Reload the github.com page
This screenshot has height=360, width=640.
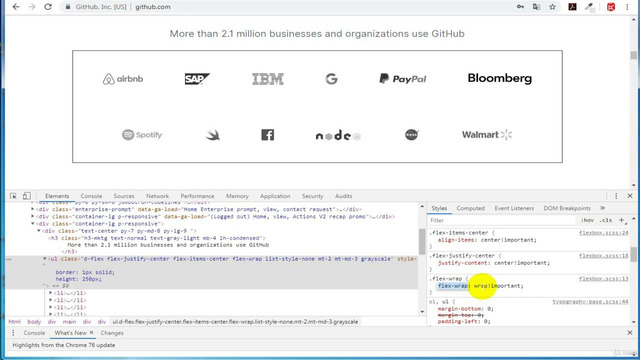tap(48, 7)
